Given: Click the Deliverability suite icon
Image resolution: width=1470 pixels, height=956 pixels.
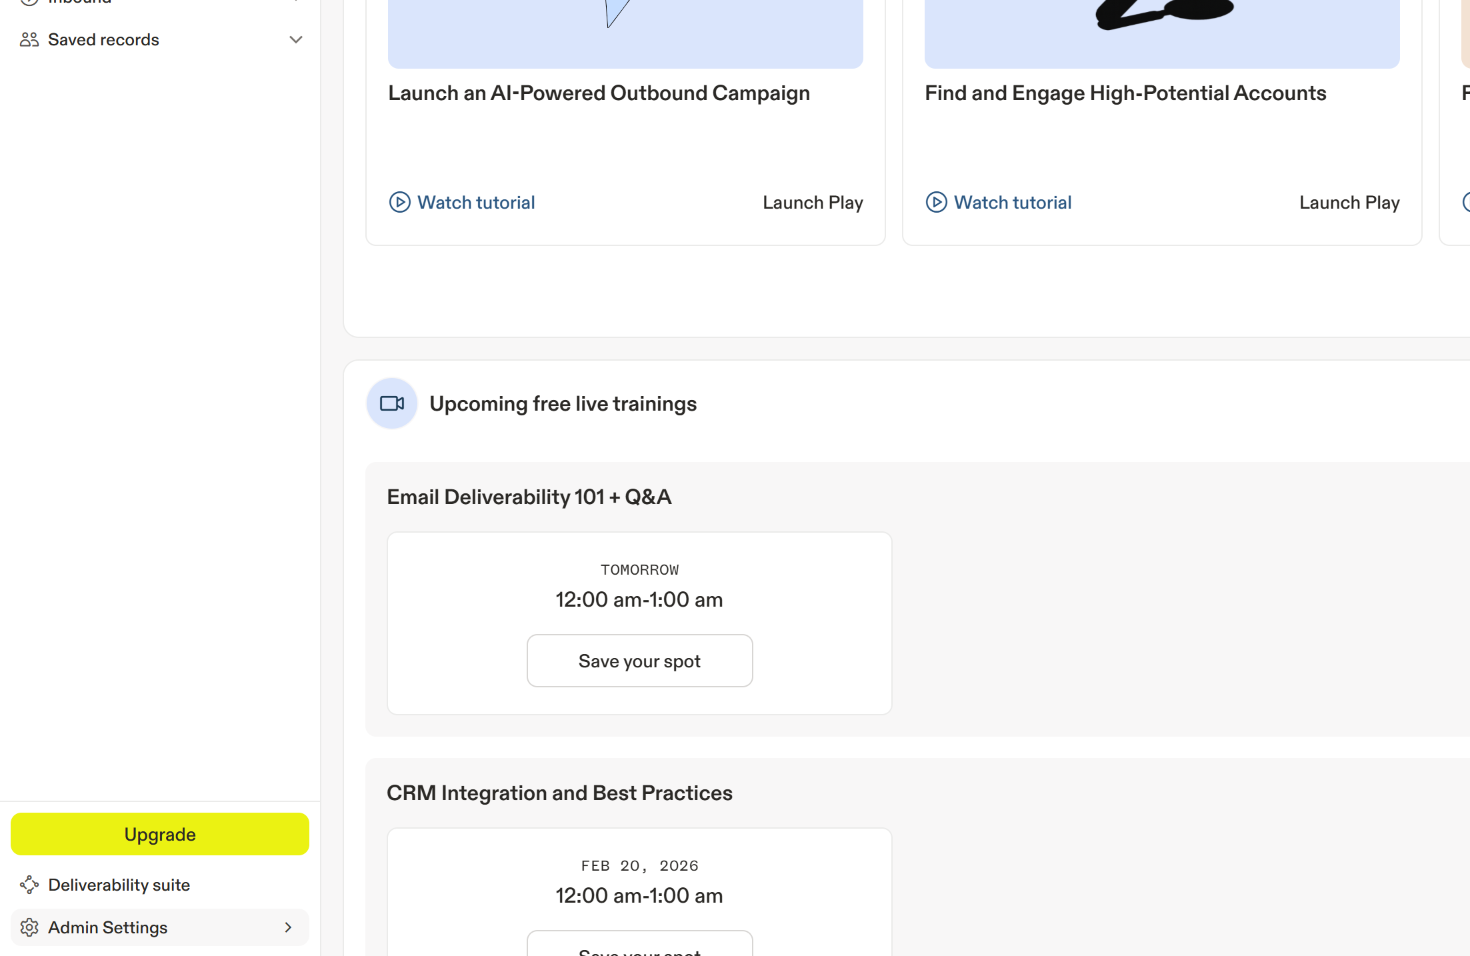Looking at the screenshot, I should 29,885.
